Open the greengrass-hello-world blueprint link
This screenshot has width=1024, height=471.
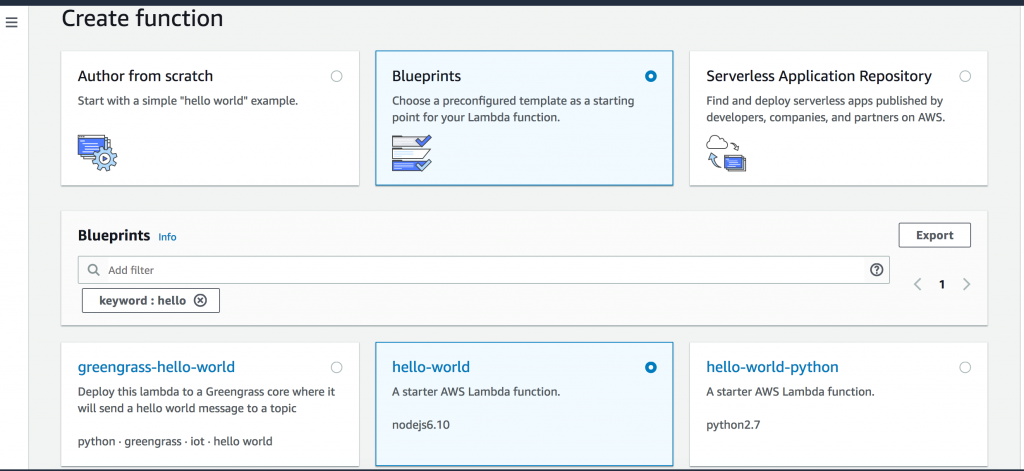[x=156, y=367]
